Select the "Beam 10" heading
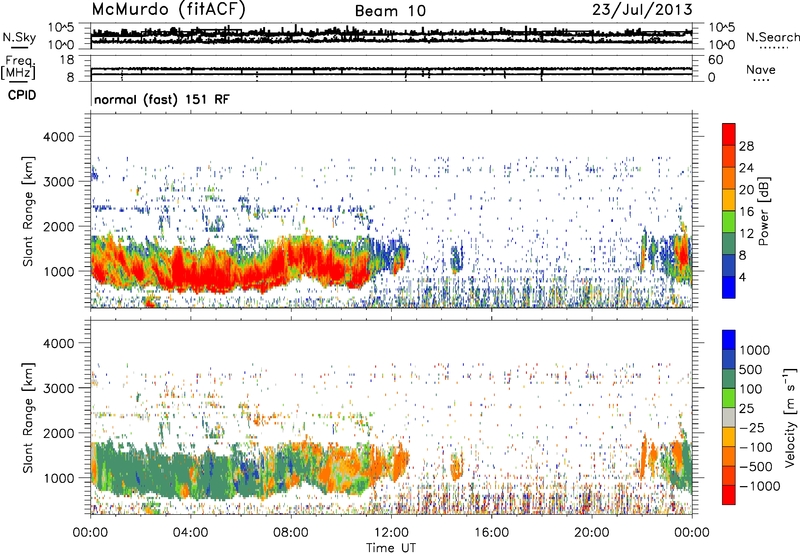 (x=390, y=11)
